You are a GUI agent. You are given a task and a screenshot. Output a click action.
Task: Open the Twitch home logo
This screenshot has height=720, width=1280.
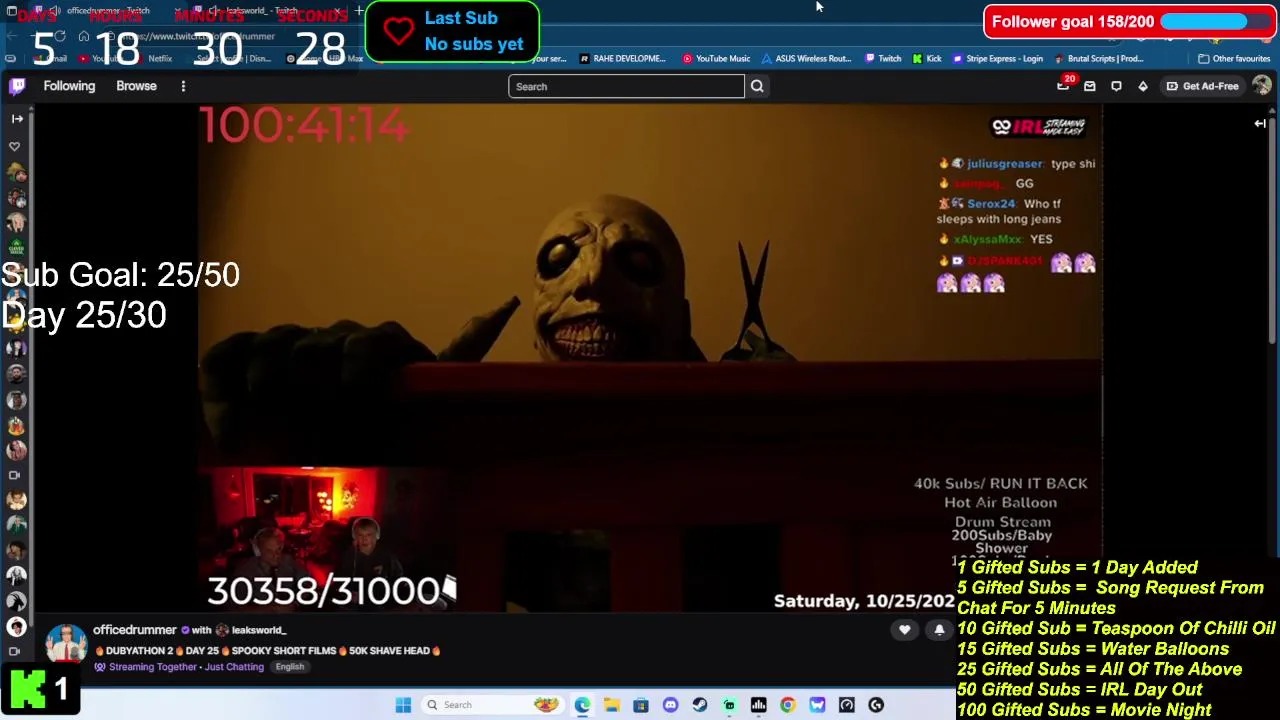click(x=17, y=86)
